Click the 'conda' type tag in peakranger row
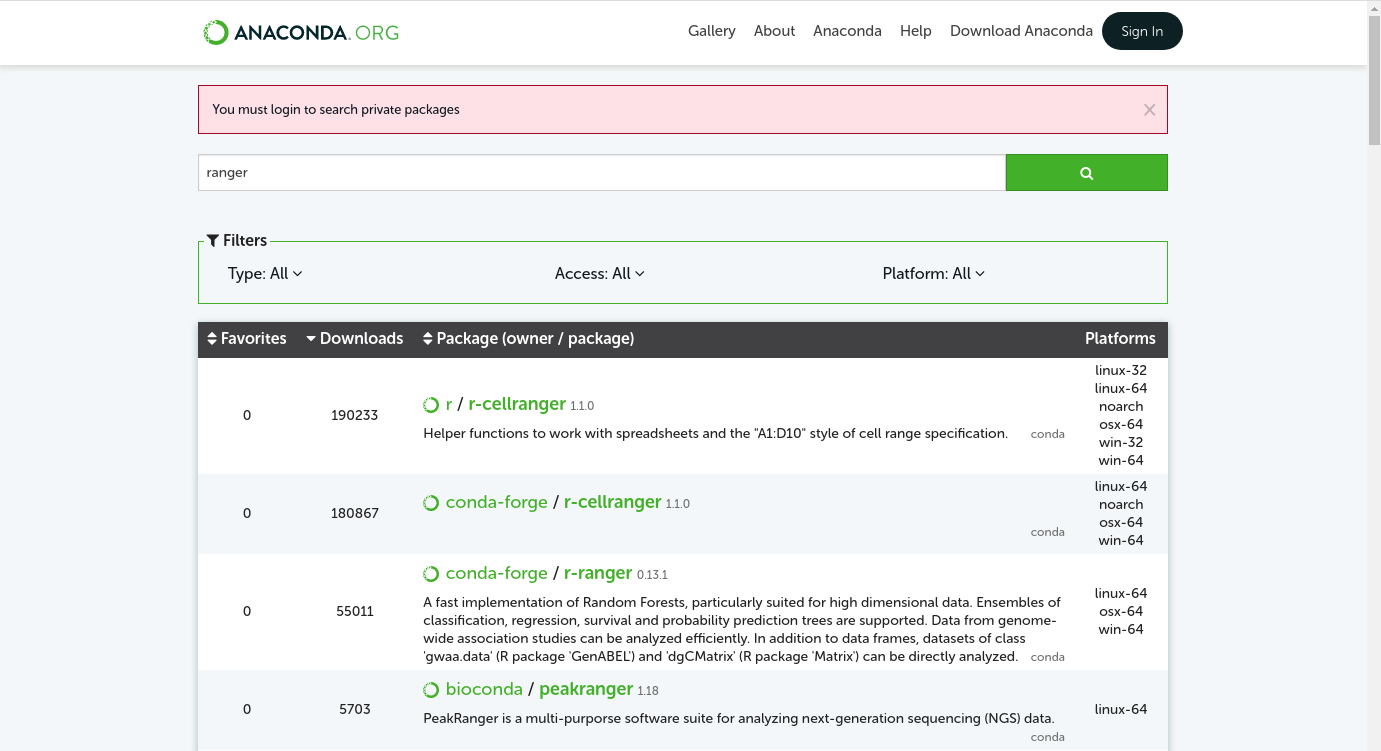This screenshot has width=1381, height=751. 1047,737
